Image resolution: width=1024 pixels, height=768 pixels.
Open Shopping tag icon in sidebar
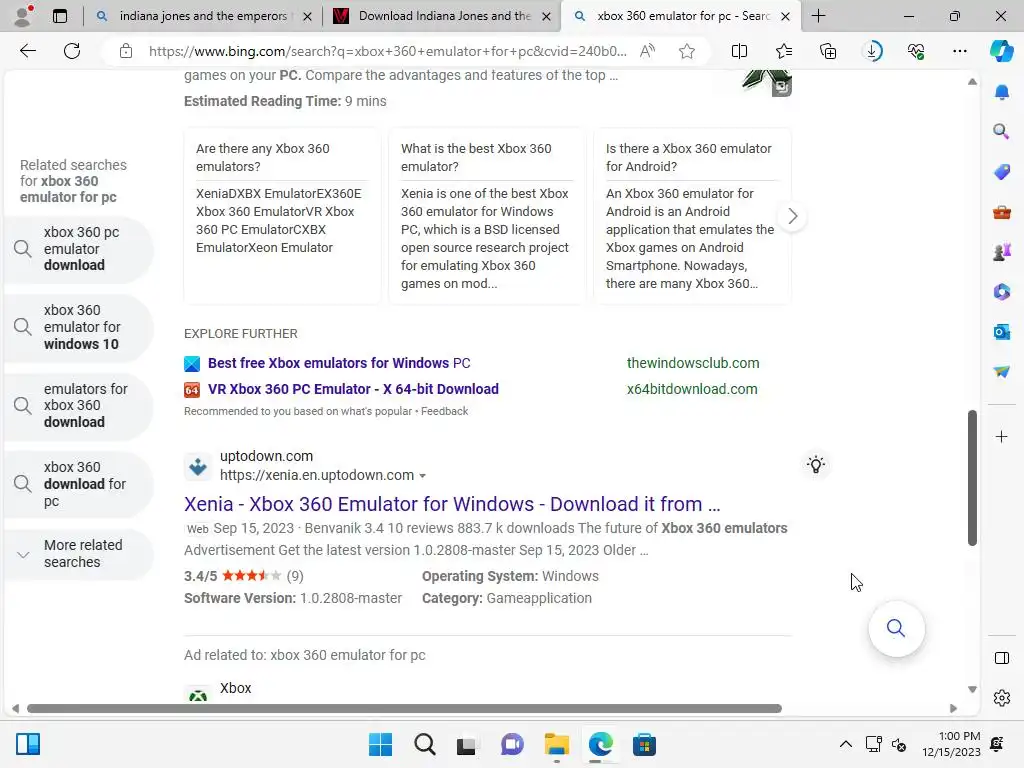[1002, 172]
